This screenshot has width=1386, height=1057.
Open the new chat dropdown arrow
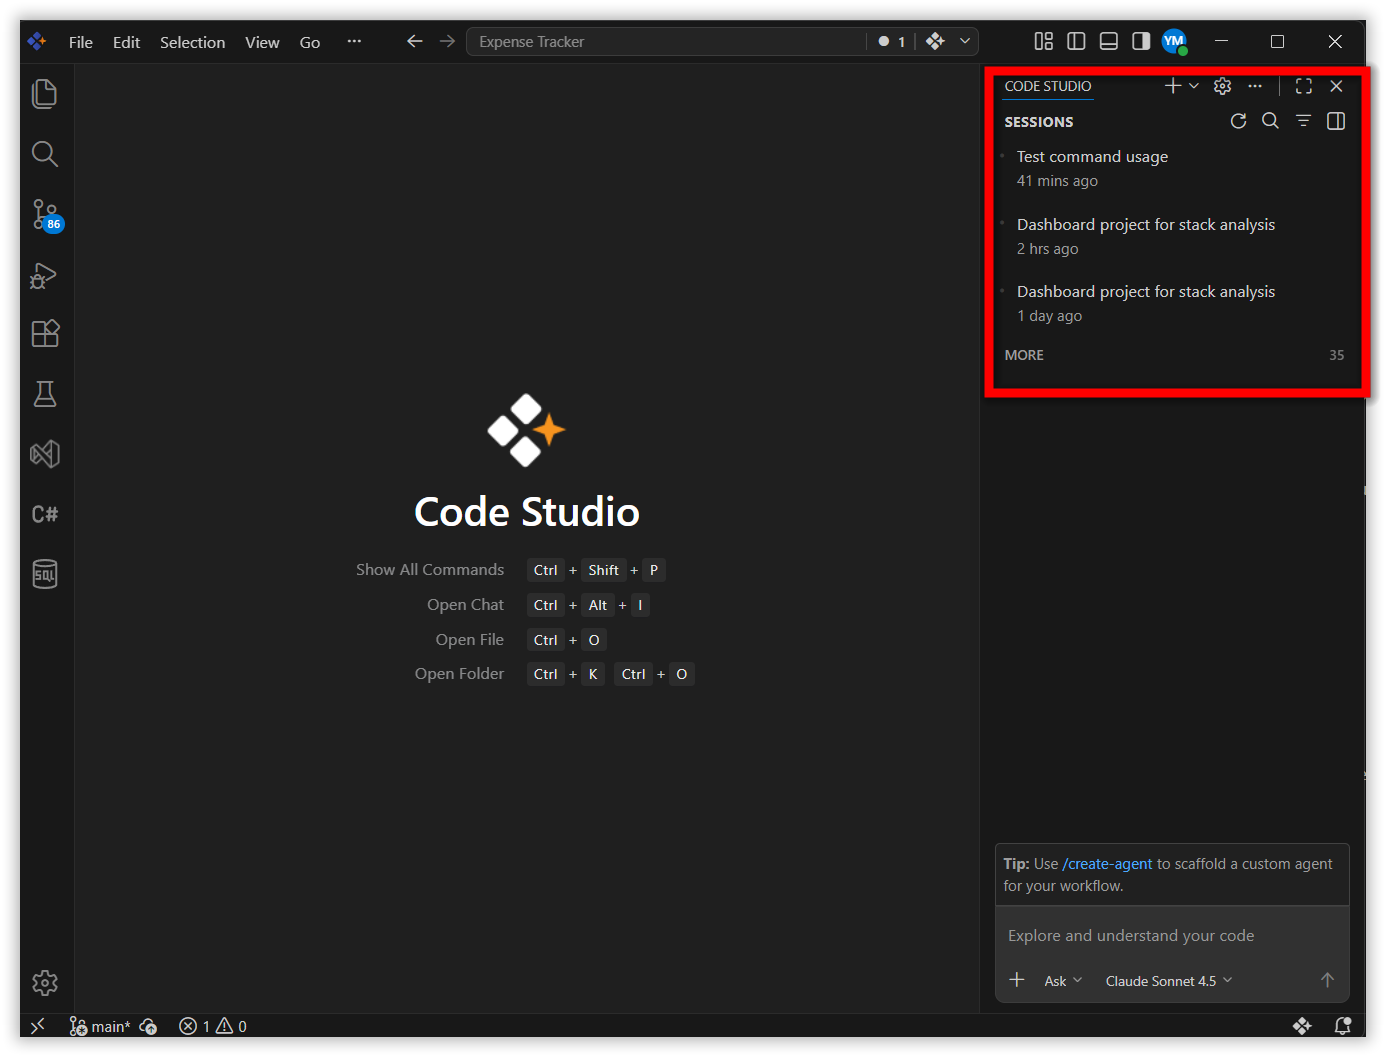coord(1194,86)
